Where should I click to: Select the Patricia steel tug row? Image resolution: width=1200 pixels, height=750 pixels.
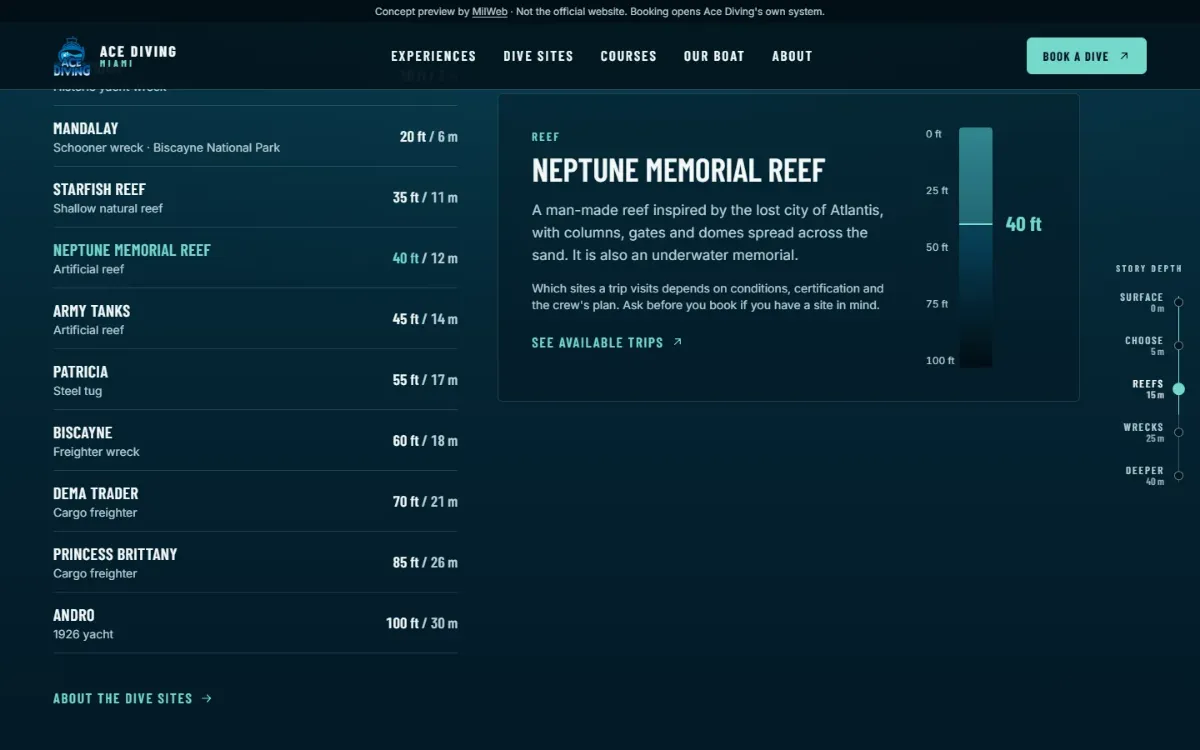click(x=255, y=380)
